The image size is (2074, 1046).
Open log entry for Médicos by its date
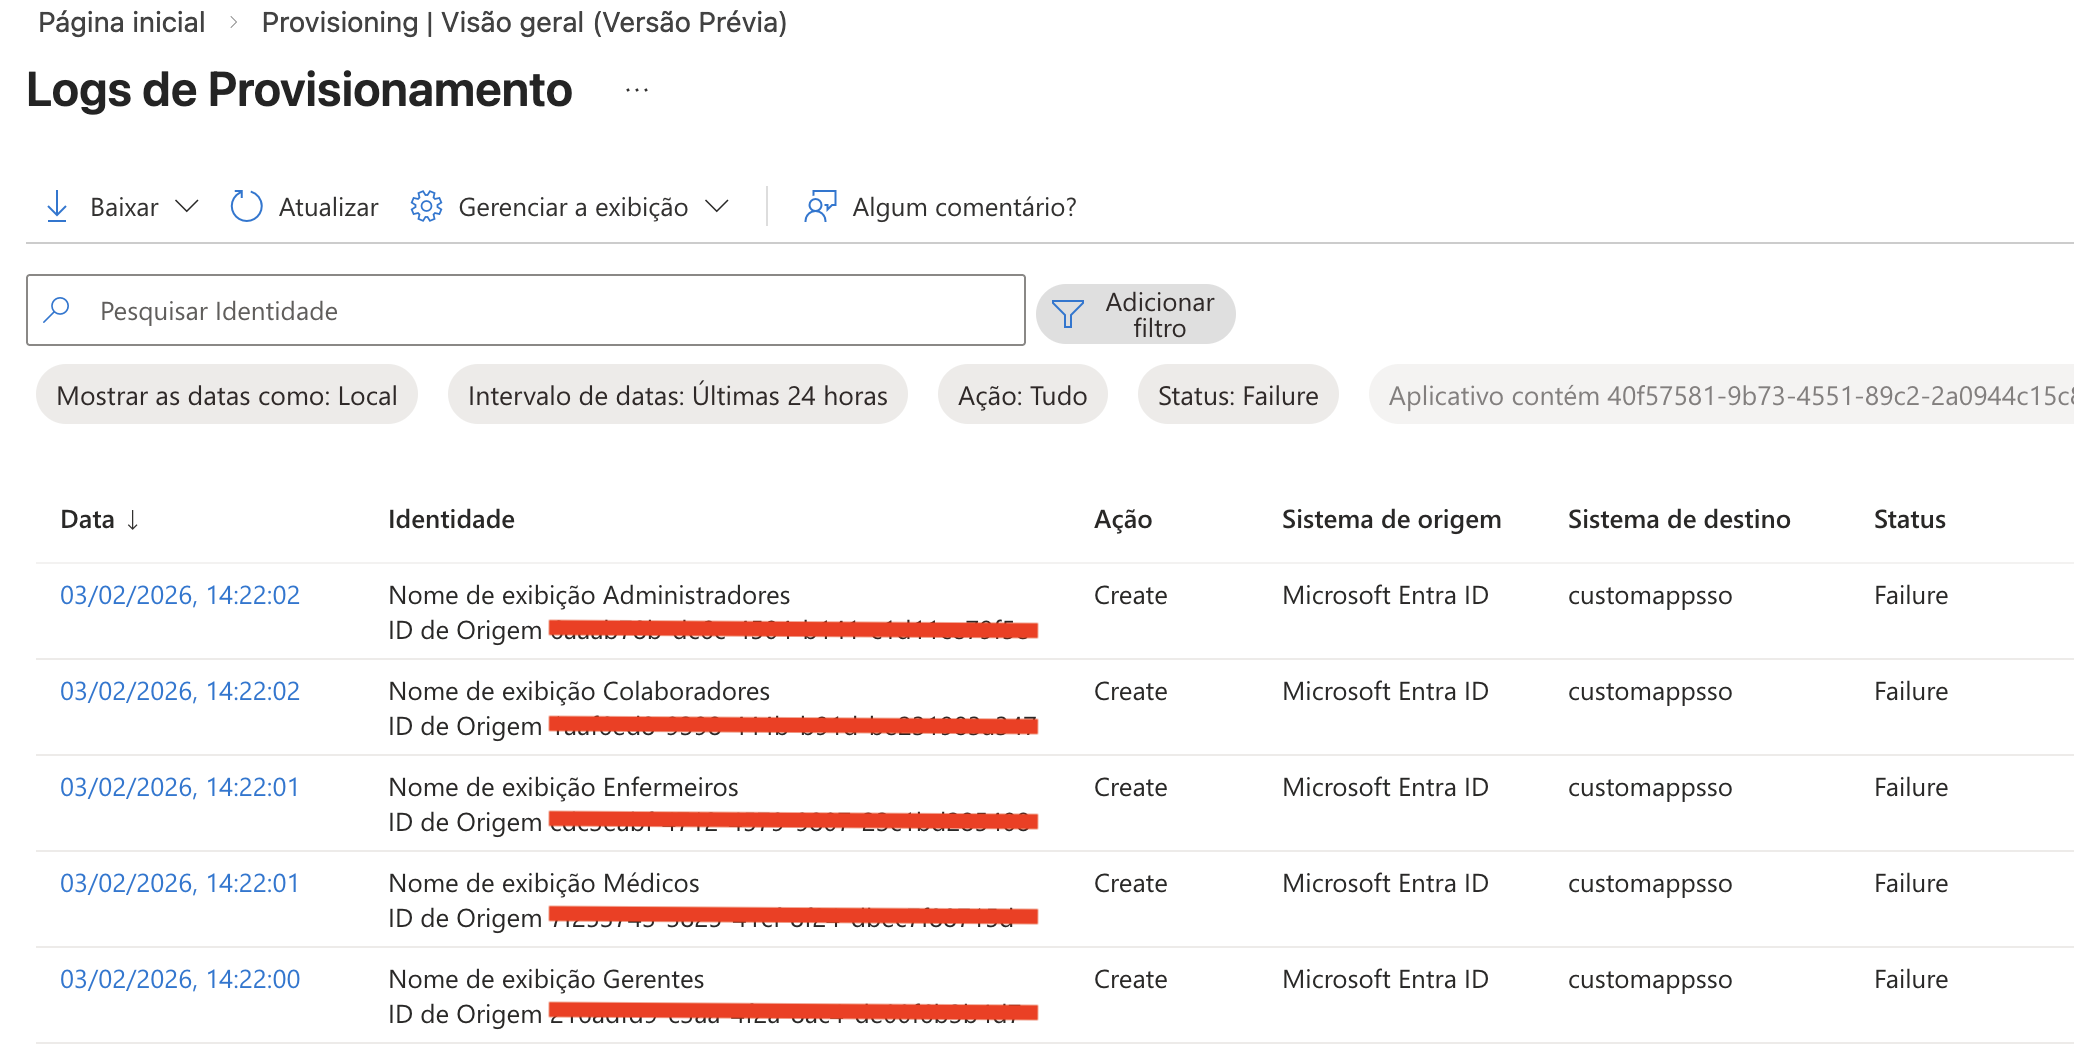[x=180, y=883]
